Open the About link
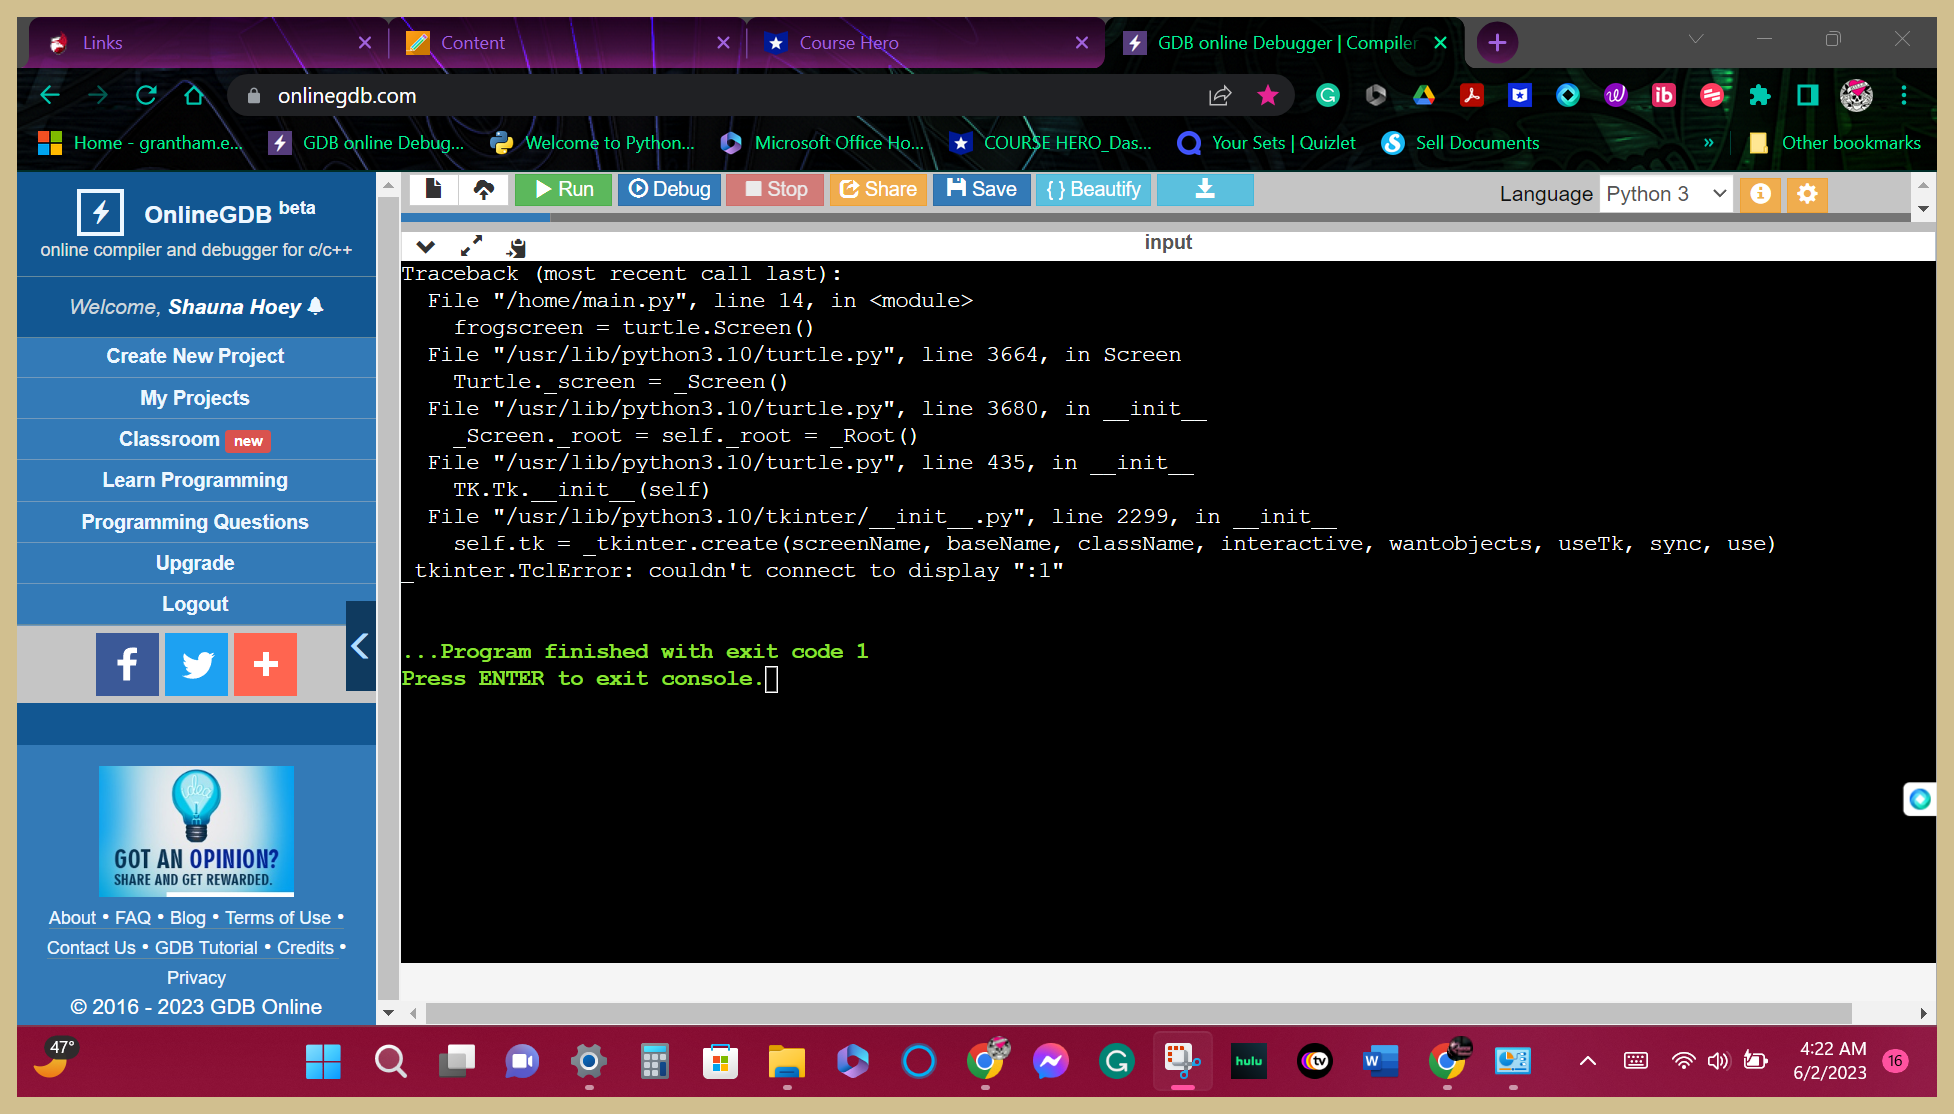The width and height of the screenshot is (1954, 1114). point(72,918)
